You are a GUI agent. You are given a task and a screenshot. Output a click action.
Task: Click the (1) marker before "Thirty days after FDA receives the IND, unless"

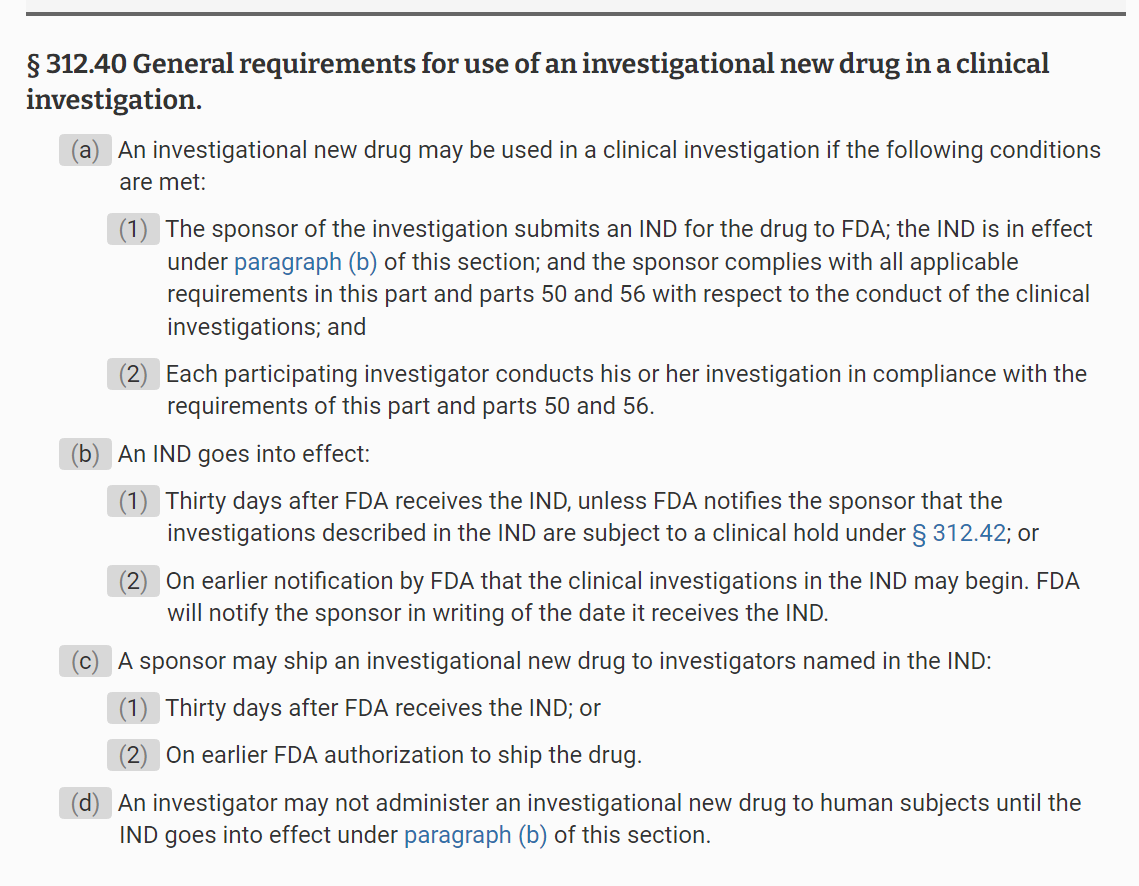coord(133,501)
